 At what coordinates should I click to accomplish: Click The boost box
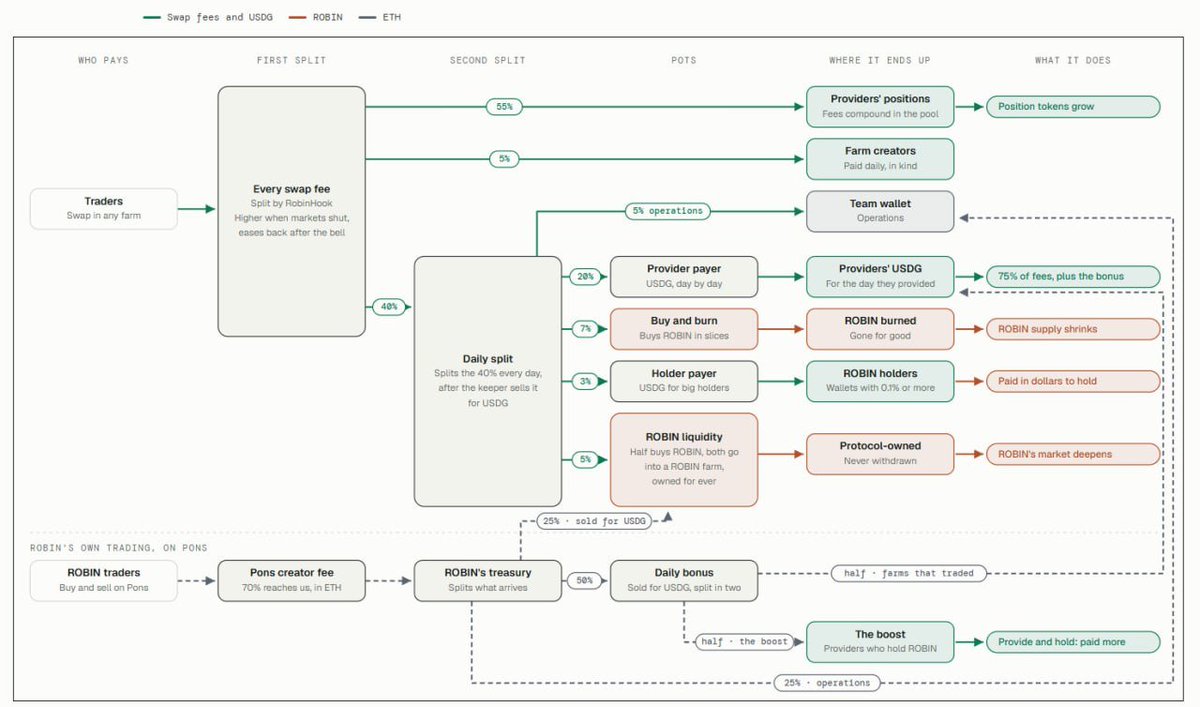coord(880,641)
